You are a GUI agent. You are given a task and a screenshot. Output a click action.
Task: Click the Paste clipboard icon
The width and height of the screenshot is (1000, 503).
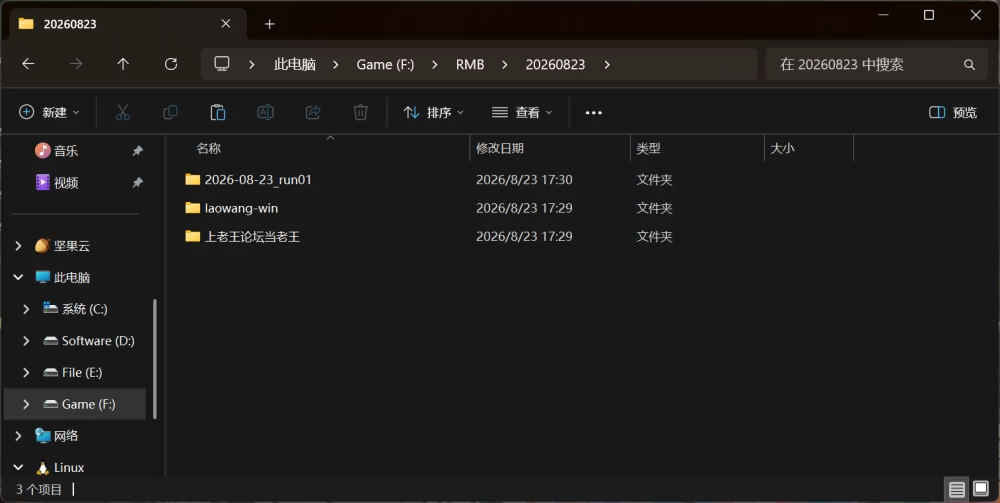[217, 113]
